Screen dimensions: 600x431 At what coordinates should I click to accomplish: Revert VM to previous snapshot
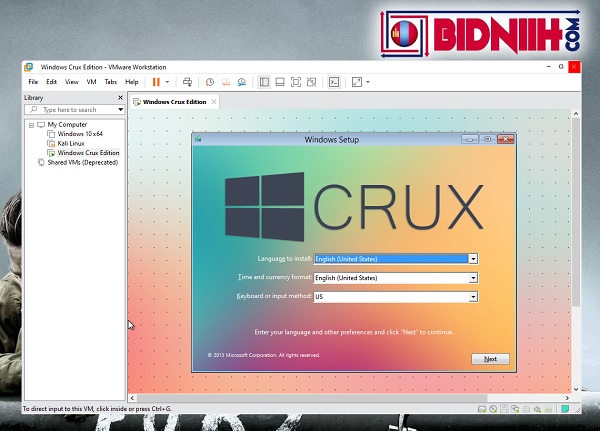click(226, 82)
